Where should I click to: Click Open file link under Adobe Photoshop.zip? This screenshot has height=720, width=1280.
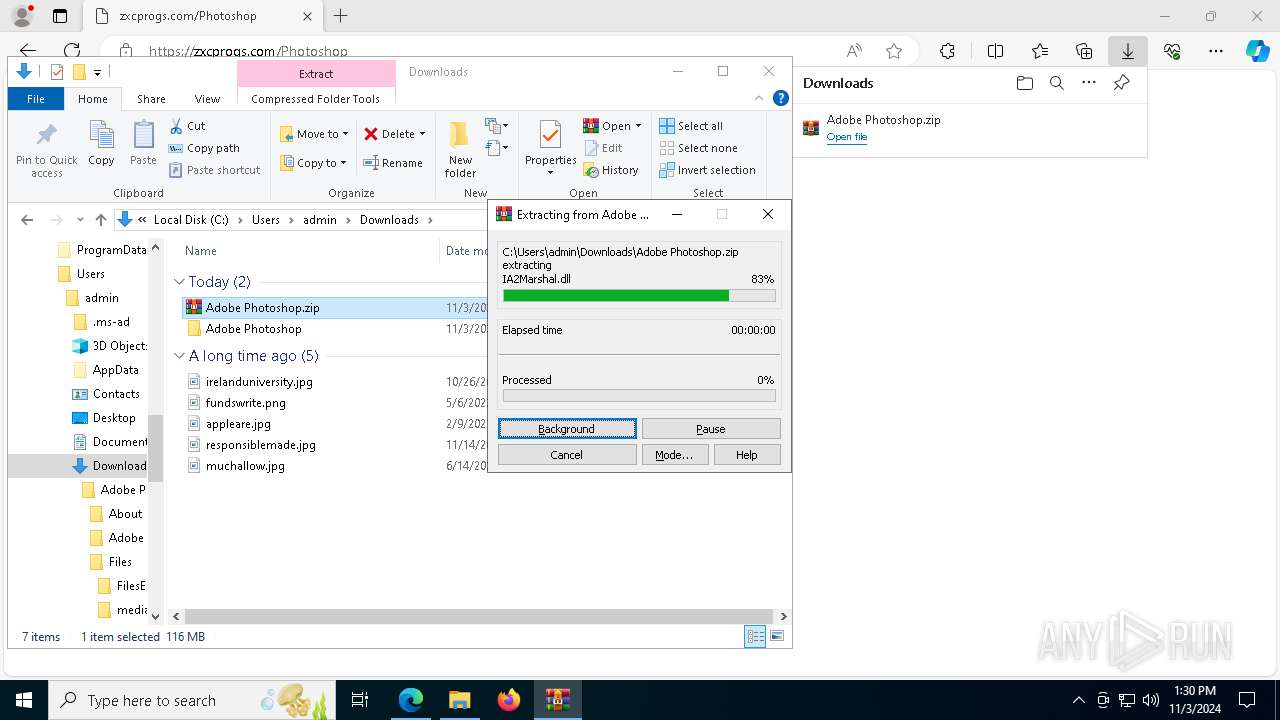(x=846, y=137)
